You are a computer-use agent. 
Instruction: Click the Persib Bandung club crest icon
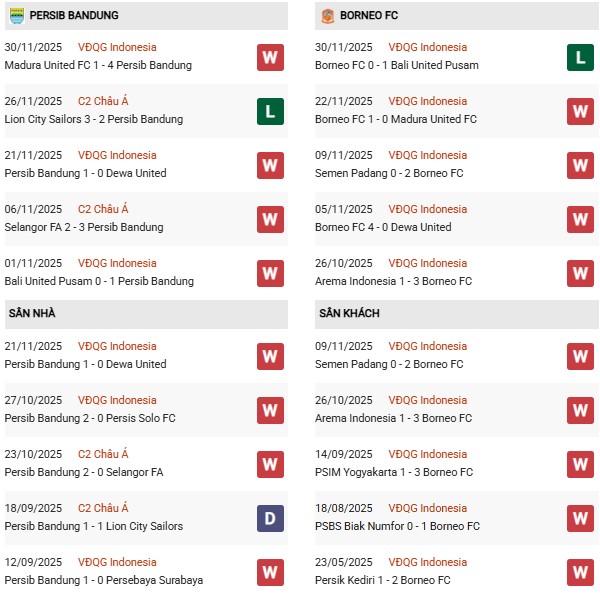(x=16, y=15)
